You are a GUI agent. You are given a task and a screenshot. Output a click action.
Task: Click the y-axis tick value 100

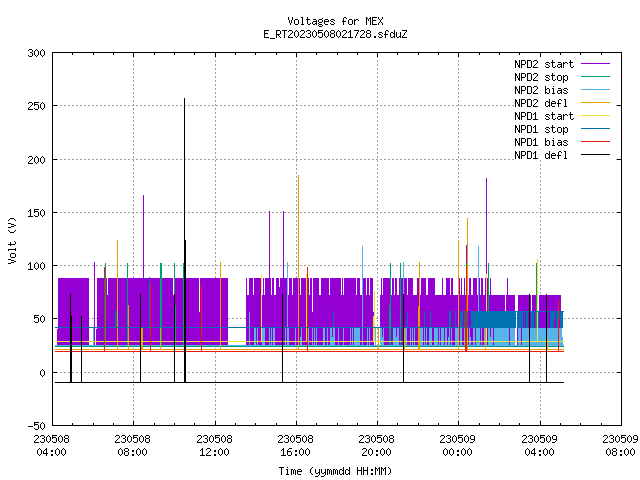(36, 266)
